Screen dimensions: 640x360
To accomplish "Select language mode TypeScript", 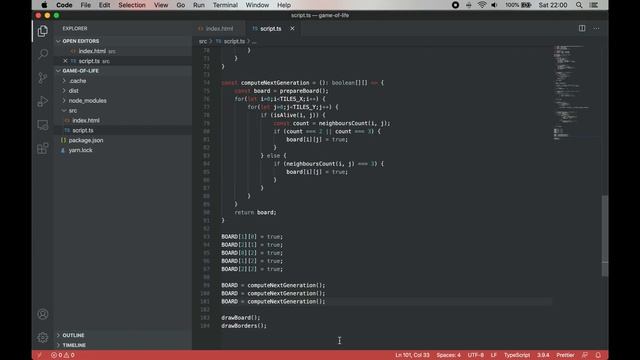I will click(x=517, y=355).
